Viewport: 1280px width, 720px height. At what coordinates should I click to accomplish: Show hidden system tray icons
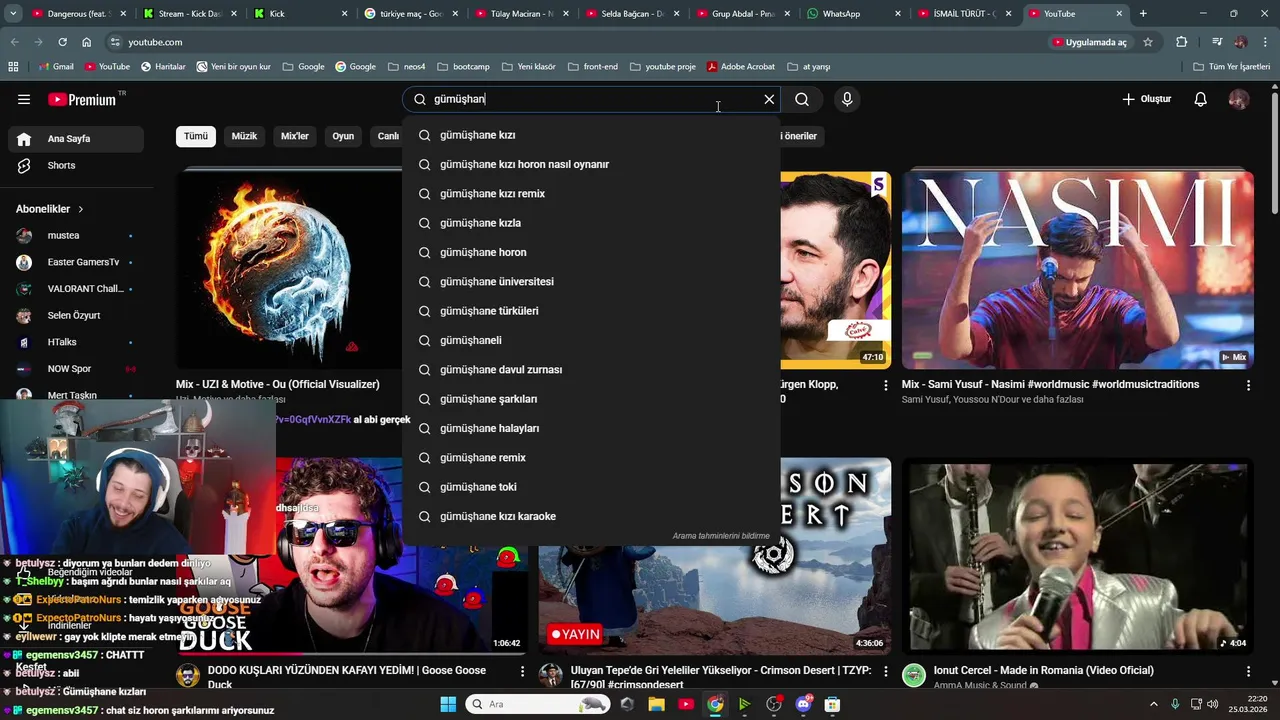click(x=1153, y=704)
